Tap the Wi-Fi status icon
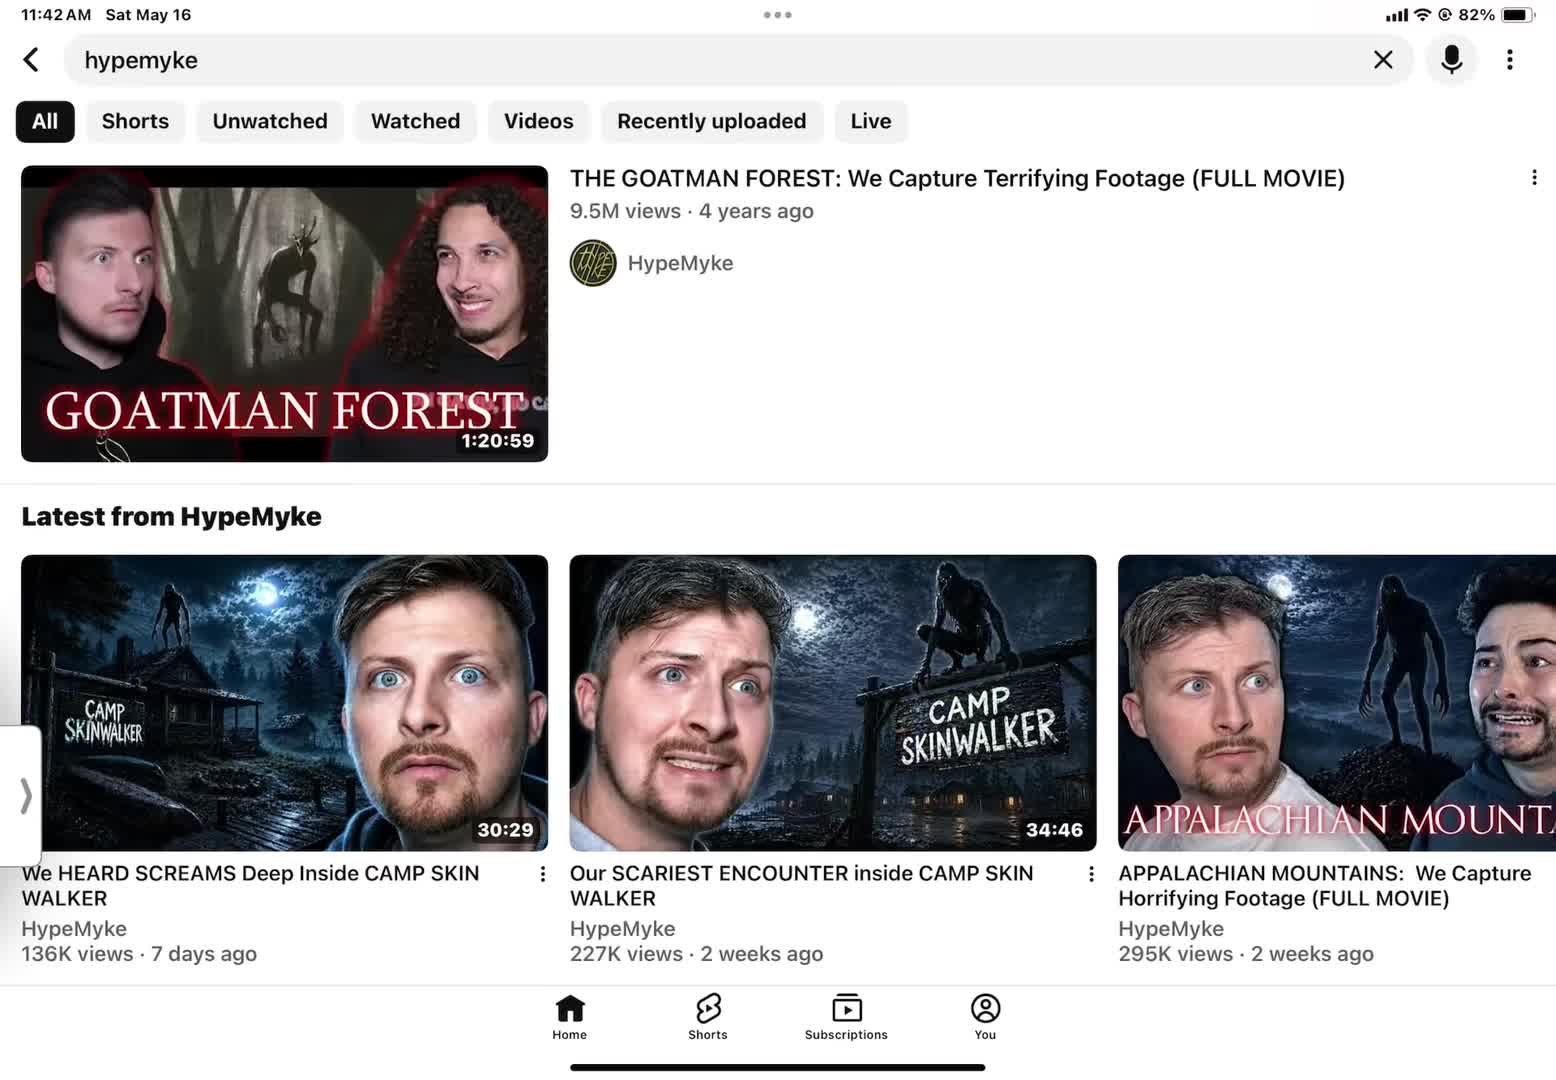 (x=1422, y=15)
